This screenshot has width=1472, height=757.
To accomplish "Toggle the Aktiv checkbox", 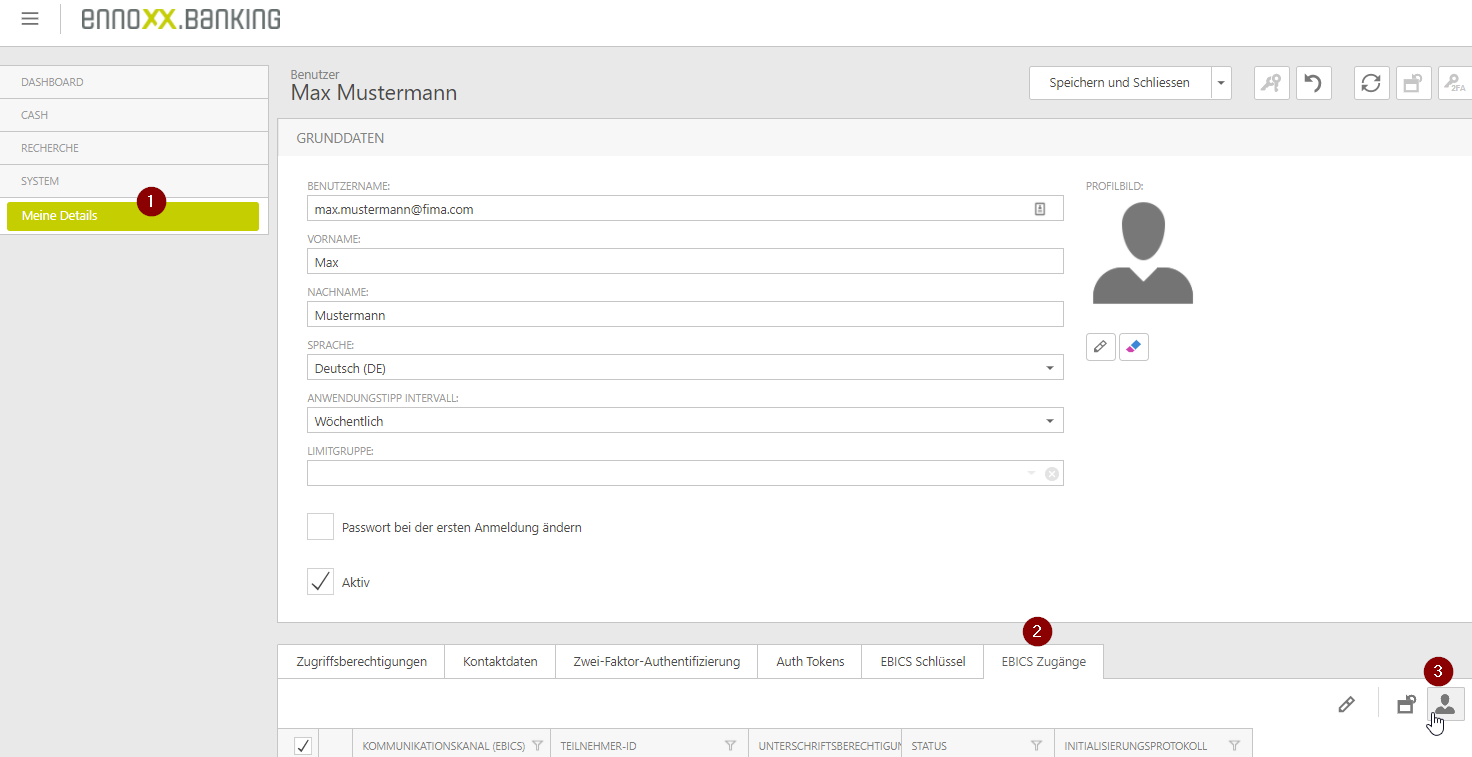I will click(320, 582).
